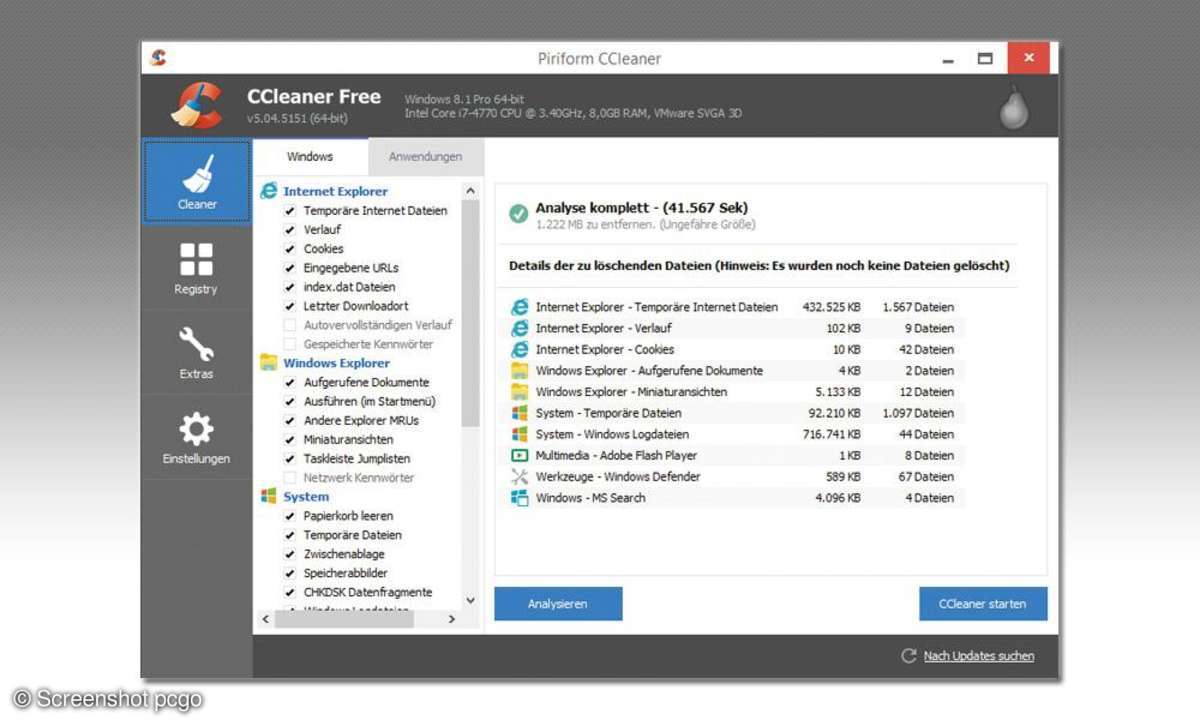Image resolution: width=1200 pixels, height=720 pixels.
Task: Open Einstellungen gear section
Action: tap(196, 438)
